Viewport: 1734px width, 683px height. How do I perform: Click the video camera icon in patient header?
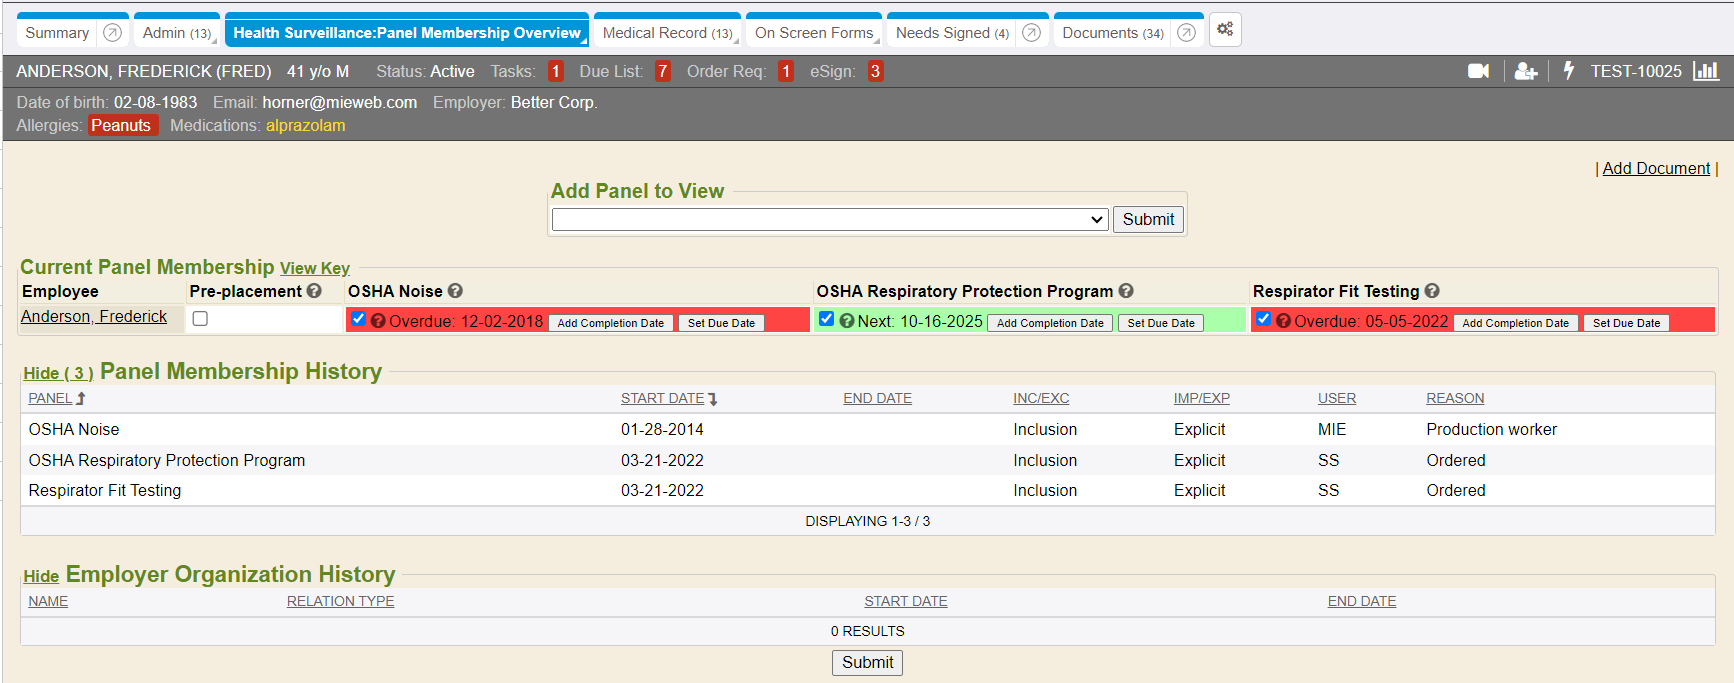point(1478,71)
